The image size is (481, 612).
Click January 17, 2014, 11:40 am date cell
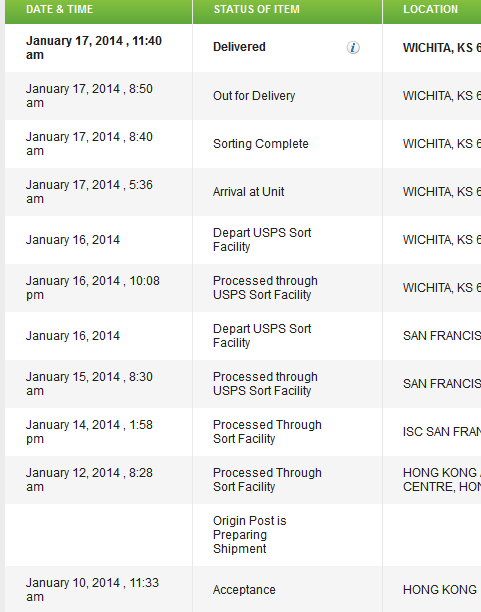[94, 48]
